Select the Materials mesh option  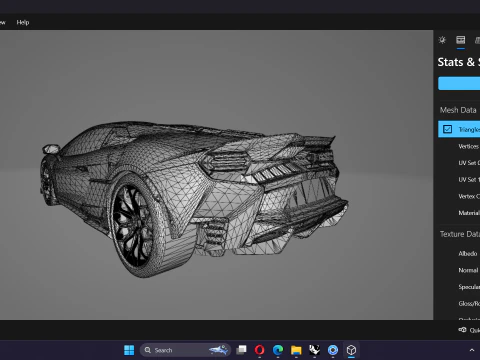click(469, 213)
